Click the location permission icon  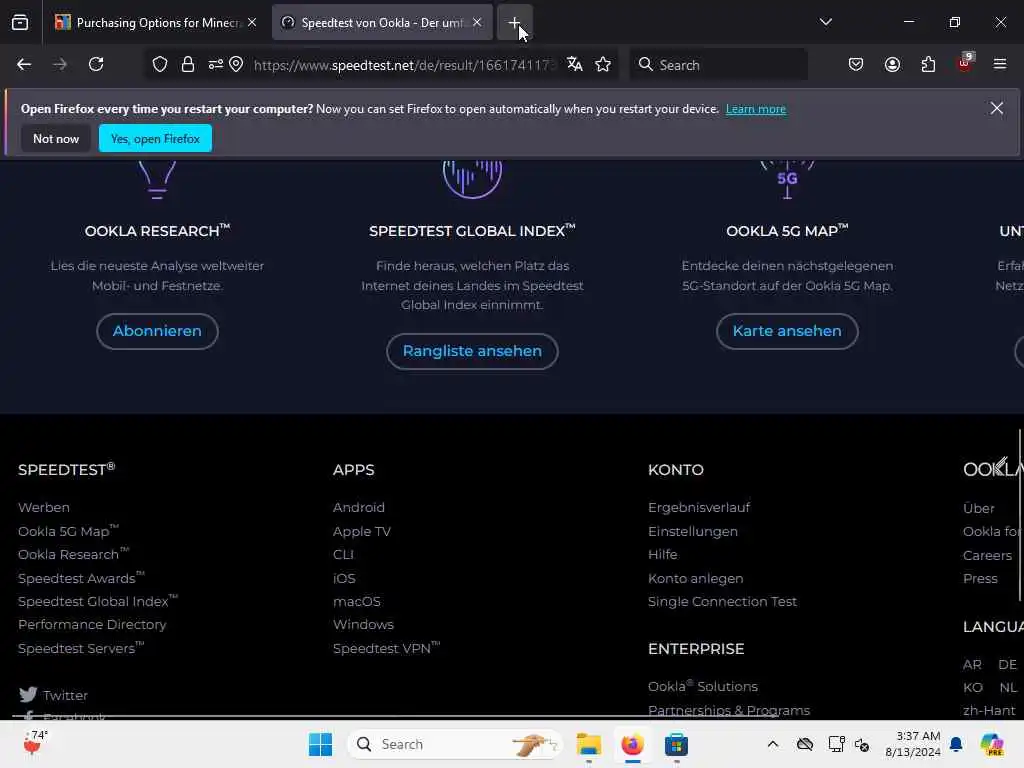[x=236, y=64]
